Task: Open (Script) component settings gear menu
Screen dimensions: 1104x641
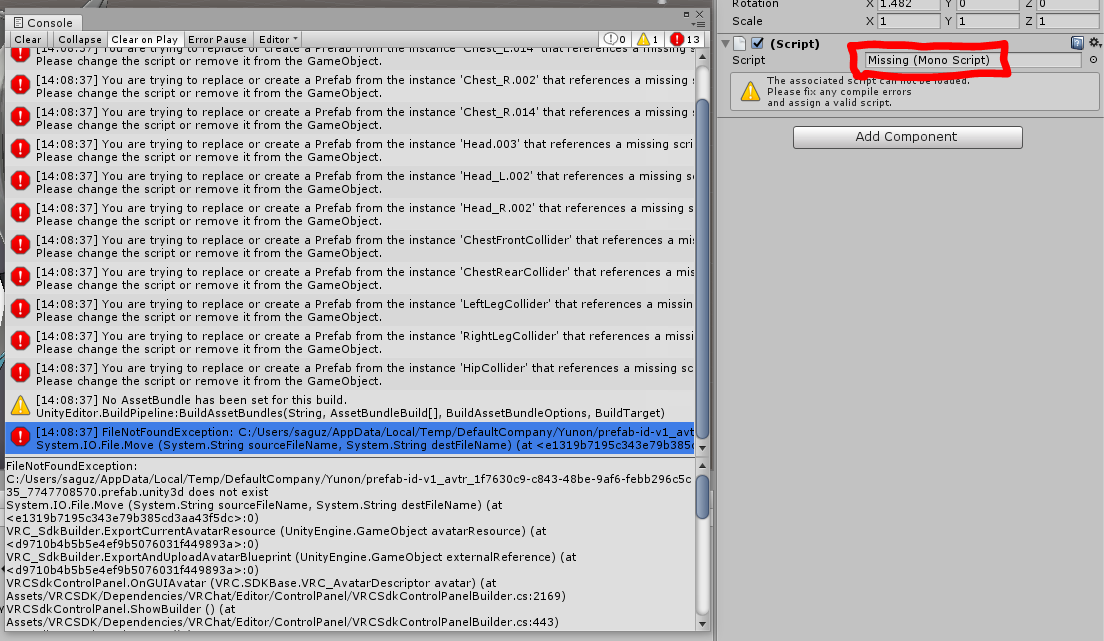Action: click(x=1095, y=43)
